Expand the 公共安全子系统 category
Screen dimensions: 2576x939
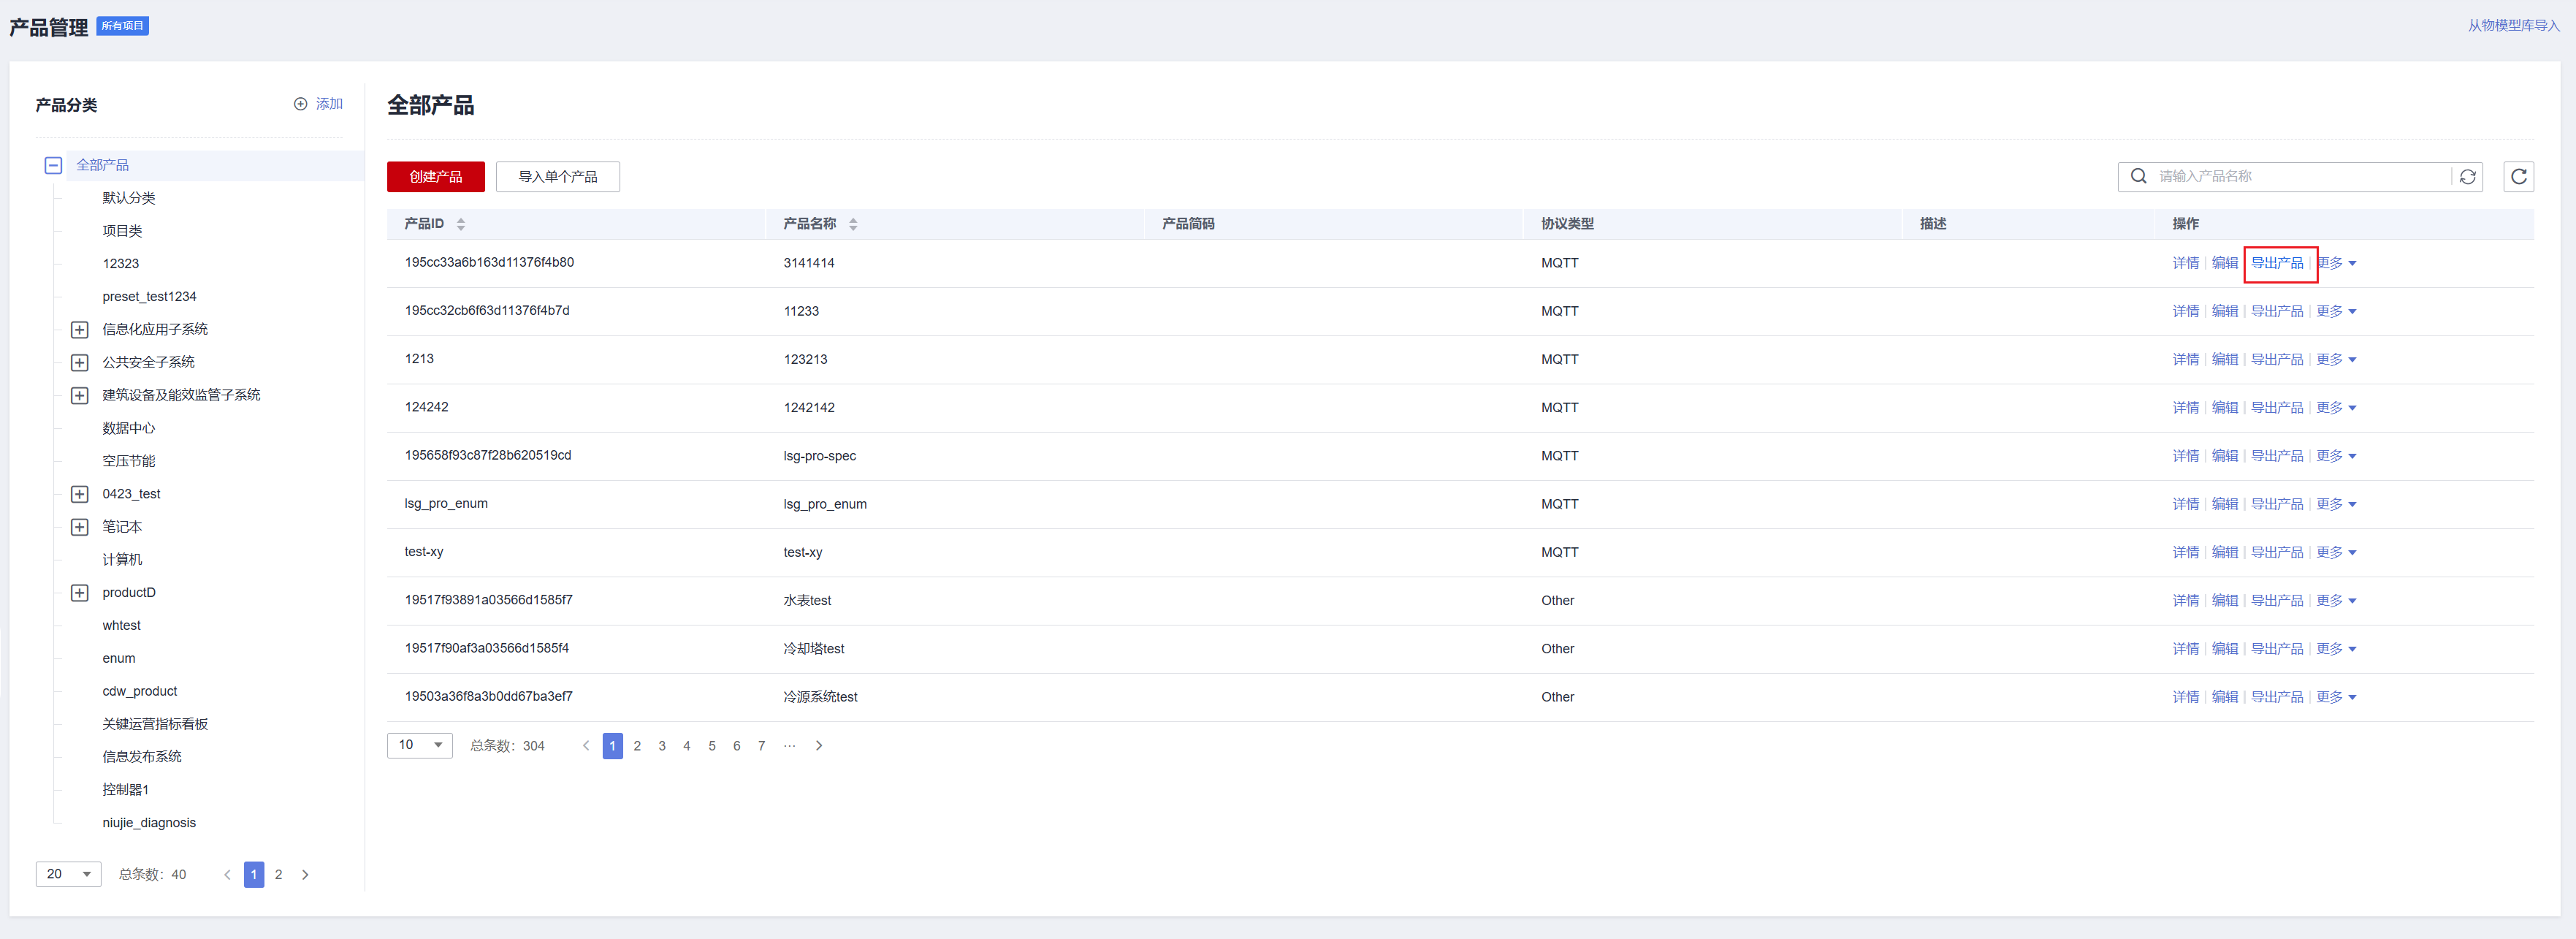coord(80,363)
